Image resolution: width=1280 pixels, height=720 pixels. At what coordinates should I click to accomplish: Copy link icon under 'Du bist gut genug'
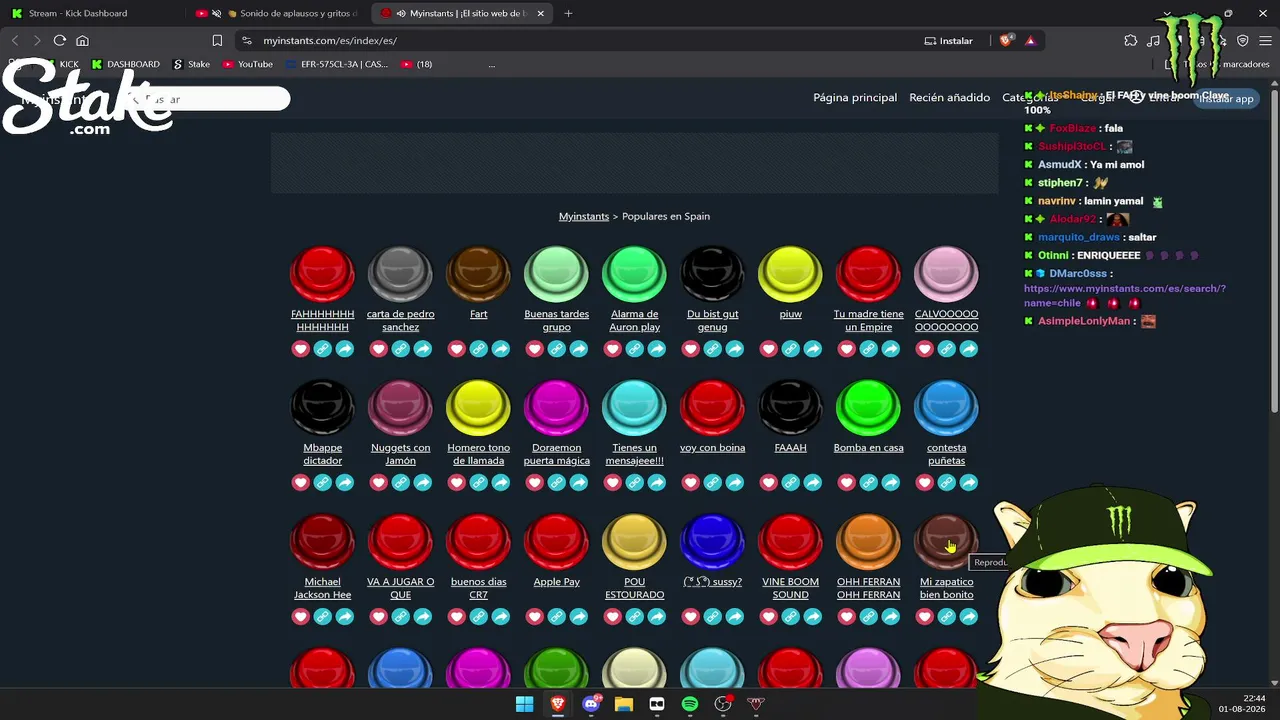pyautogui.click(x=713, y=349)
